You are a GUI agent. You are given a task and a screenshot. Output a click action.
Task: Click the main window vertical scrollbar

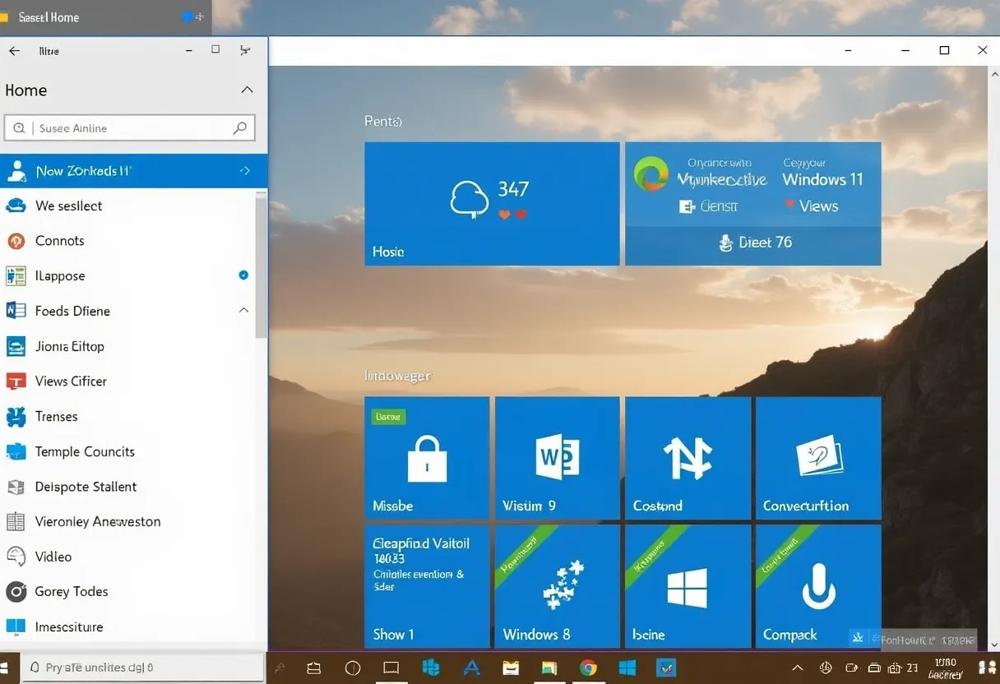pyautogui.click(x=994, y=359)
